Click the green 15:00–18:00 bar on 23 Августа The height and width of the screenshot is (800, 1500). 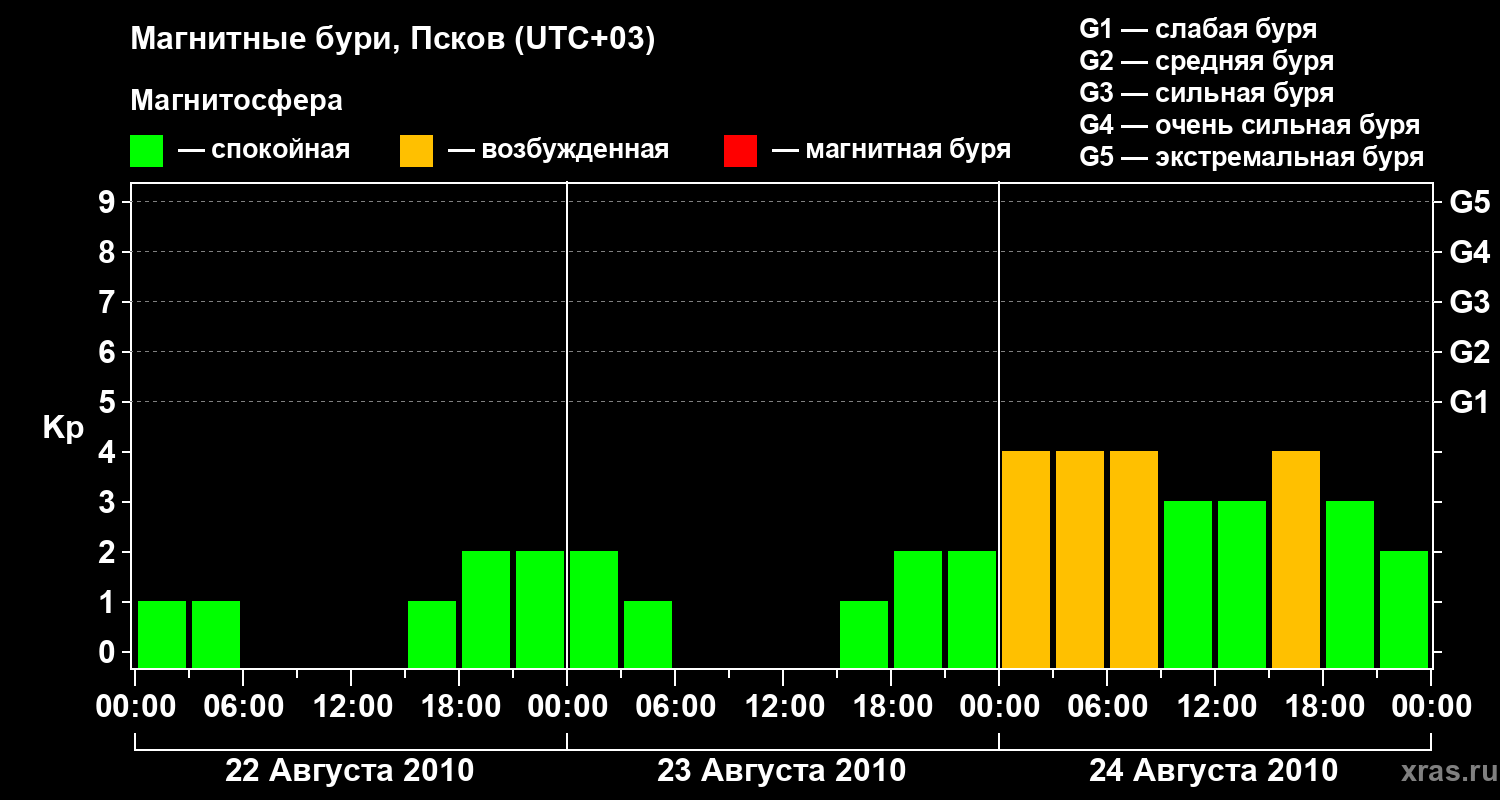point(864,634)
